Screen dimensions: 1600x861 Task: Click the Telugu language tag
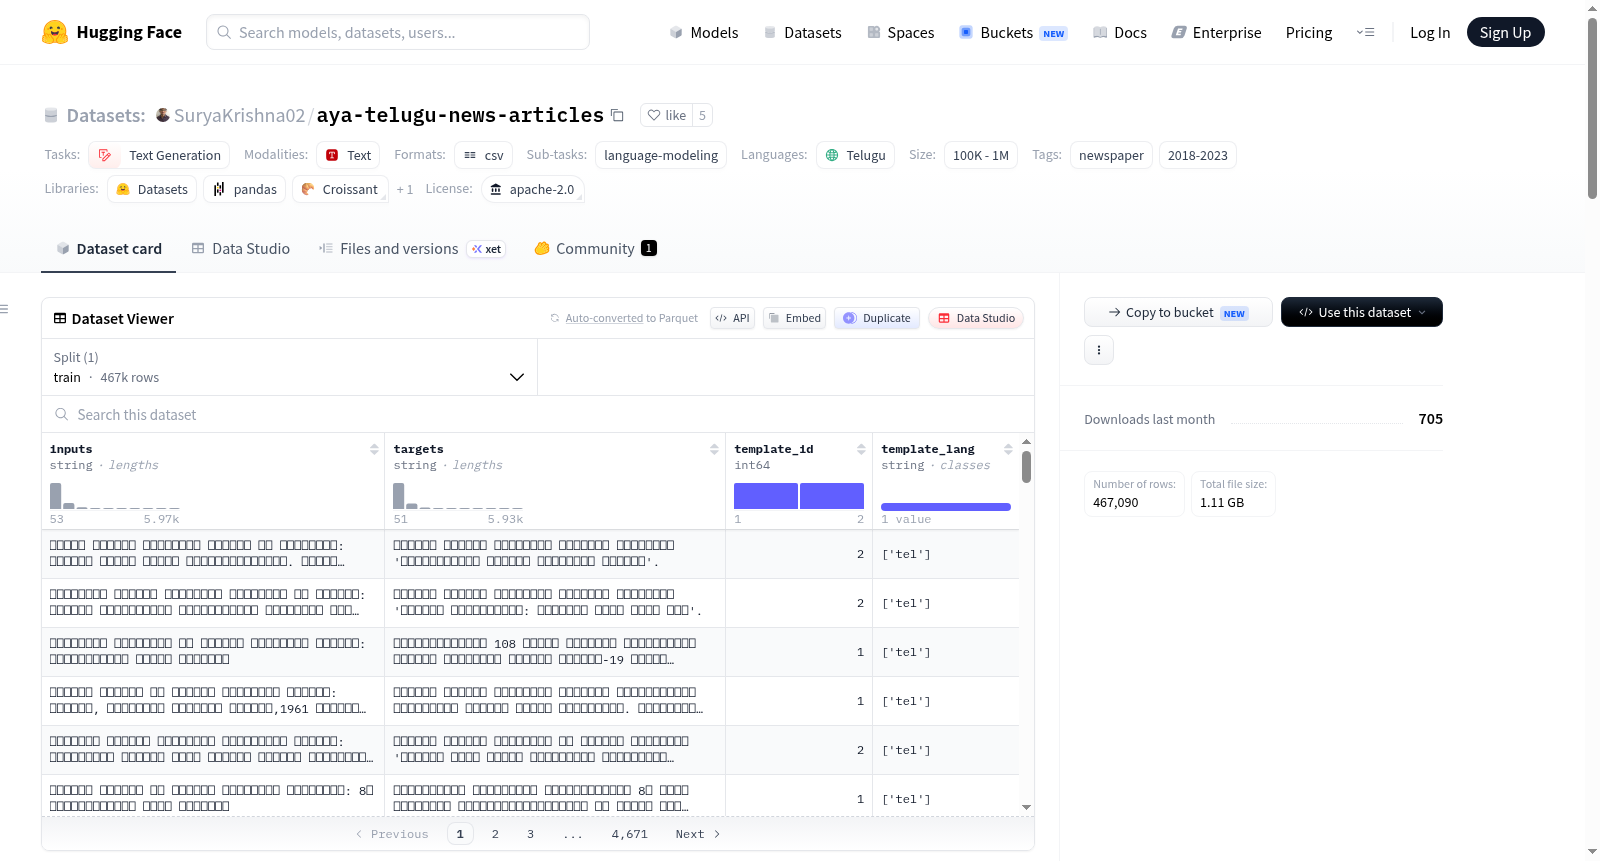[x=855, y=155]
